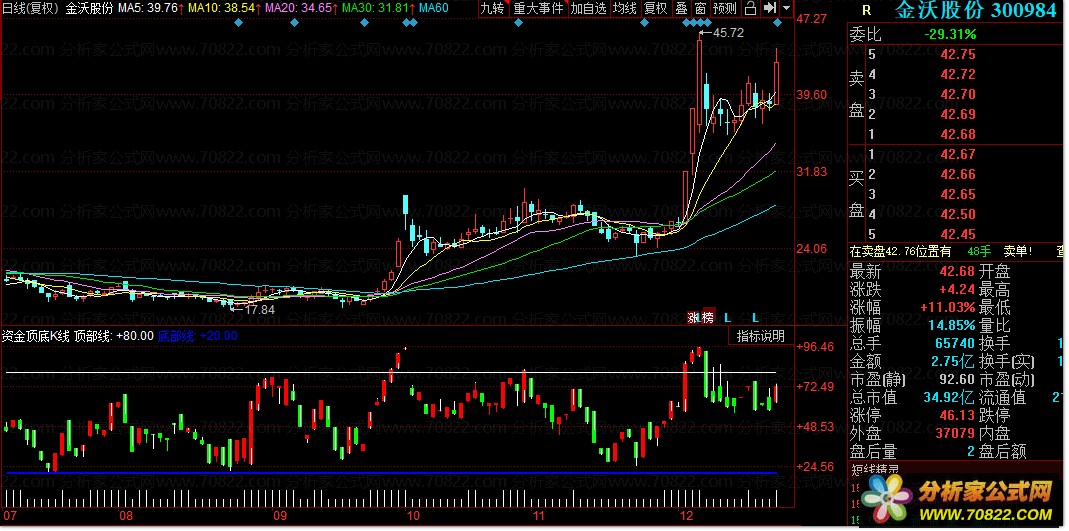
Task: Click the 17.84 low price annotation
Action: (259, 309)
